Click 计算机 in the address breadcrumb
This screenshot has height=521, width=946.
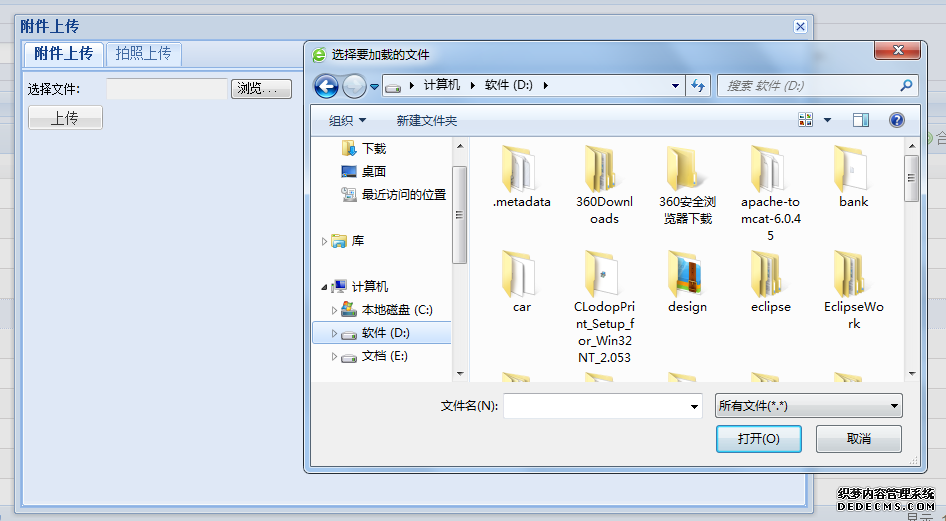coord(442,85)
